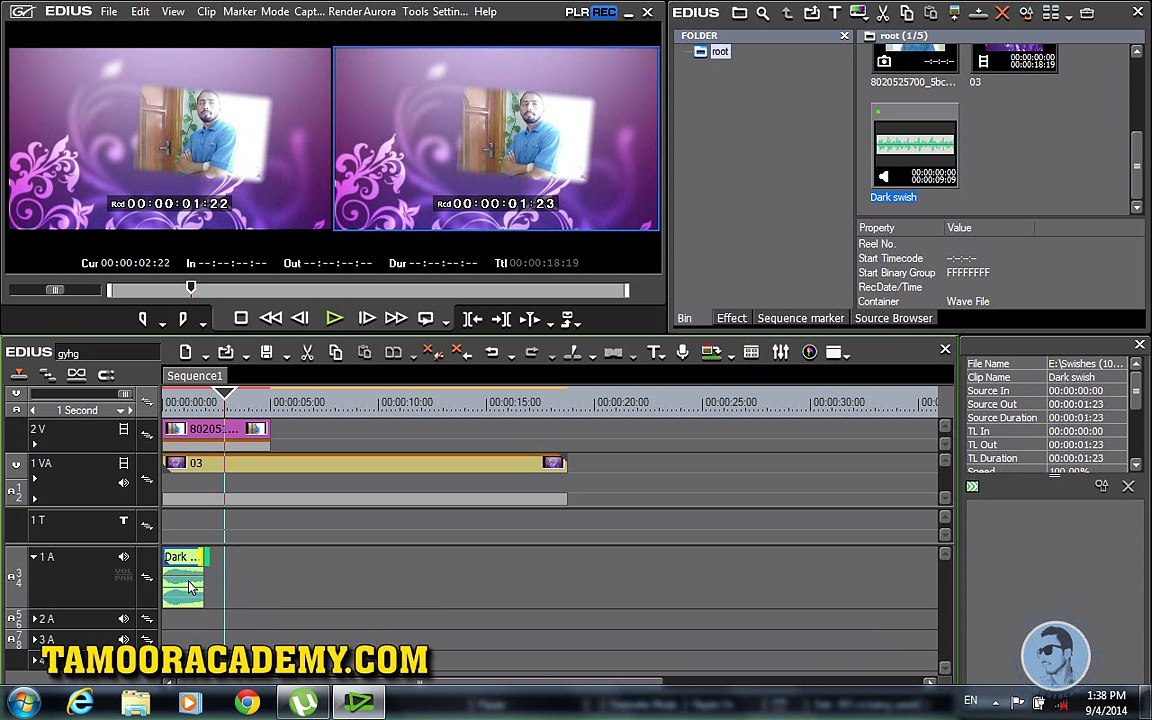Toggle Group/Link mode icon
The width and height of the screenshot is (1152, 720).
pyautogui.click(x=76, y=375)
